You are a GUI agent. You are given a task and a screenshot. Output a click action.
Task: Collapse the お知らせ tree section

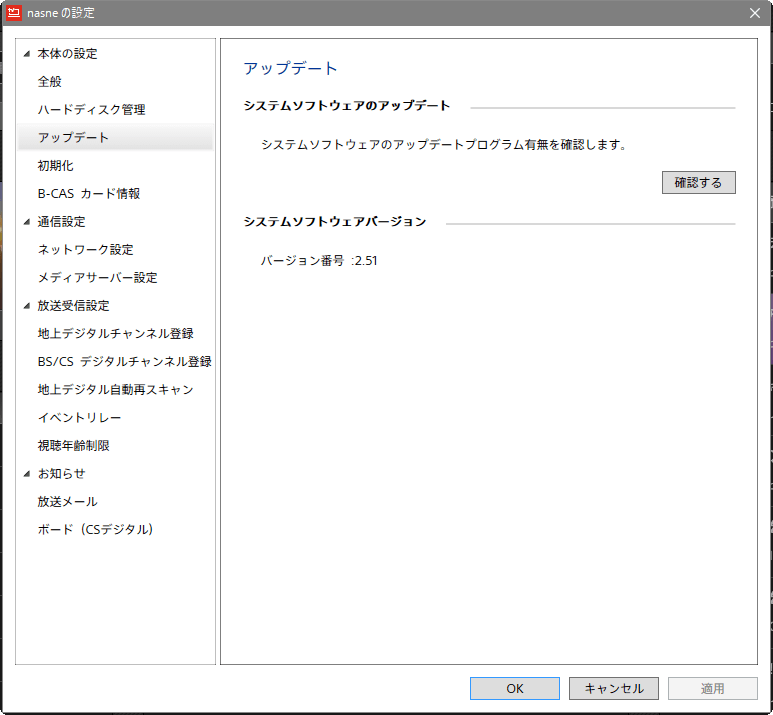[x=27, y=474]
